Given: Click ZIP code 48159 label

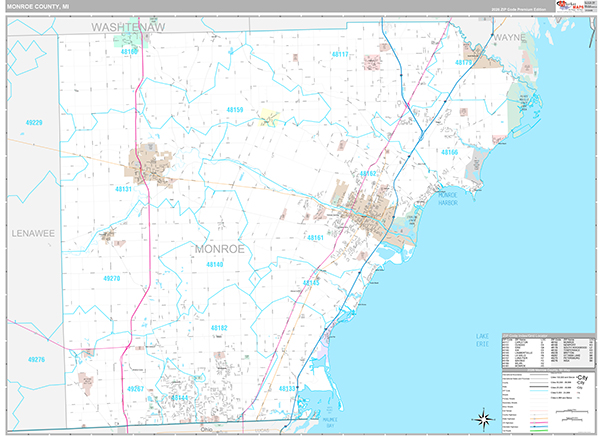Looking at the screenshot, I should 235,110.
